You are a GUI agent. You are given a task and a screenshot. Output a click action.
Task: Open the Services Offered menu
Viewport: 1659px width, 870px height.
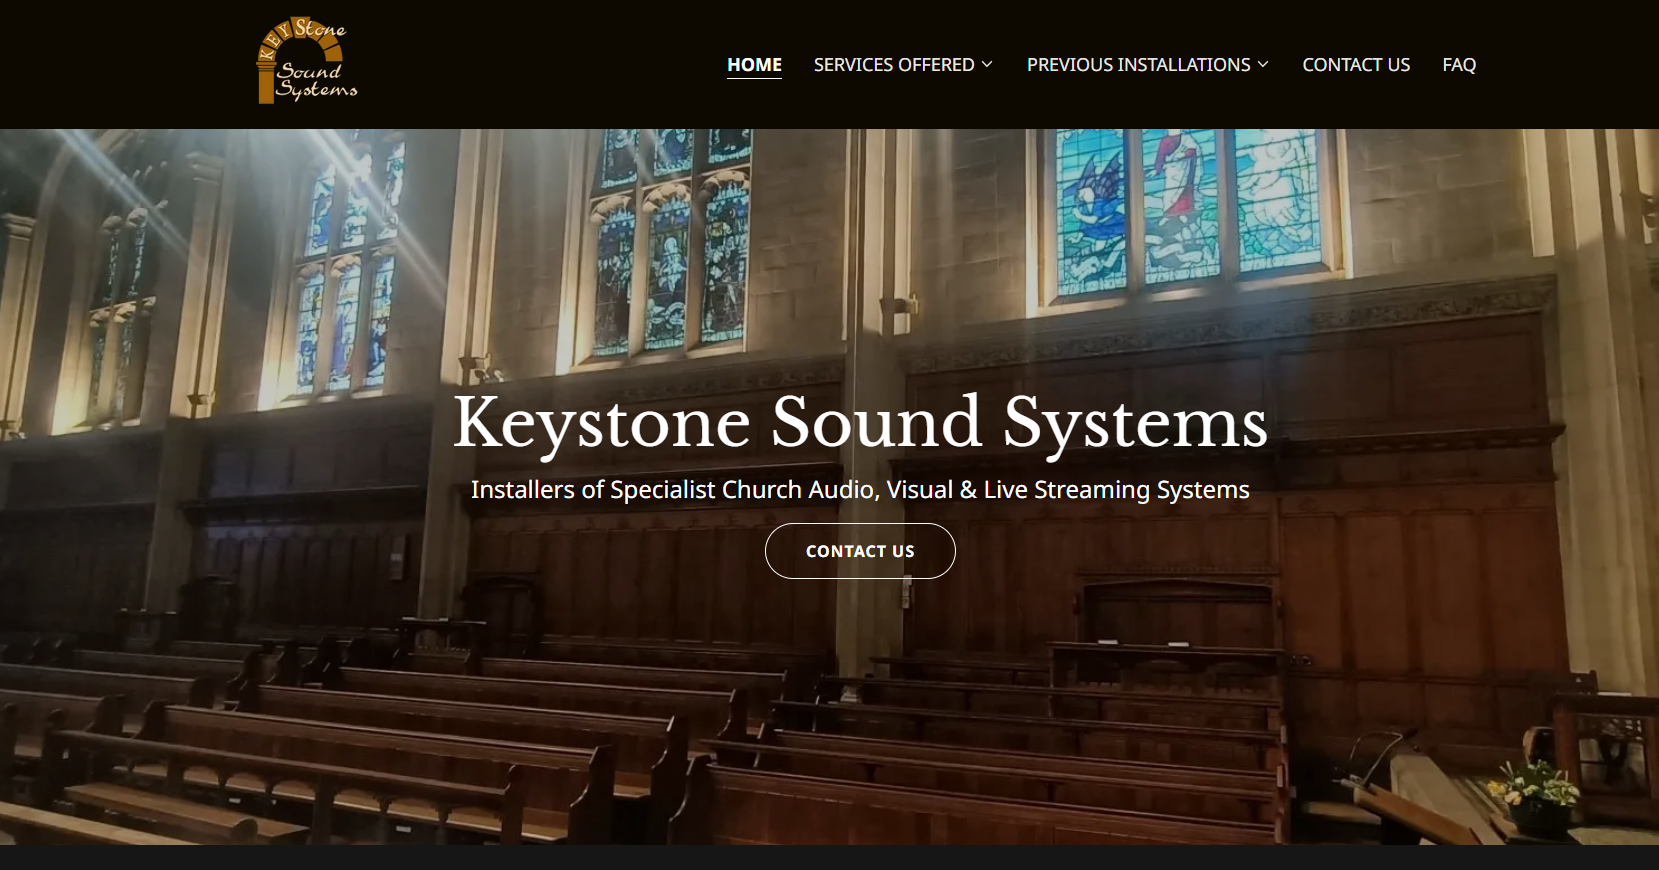click(x=893, y=65)
